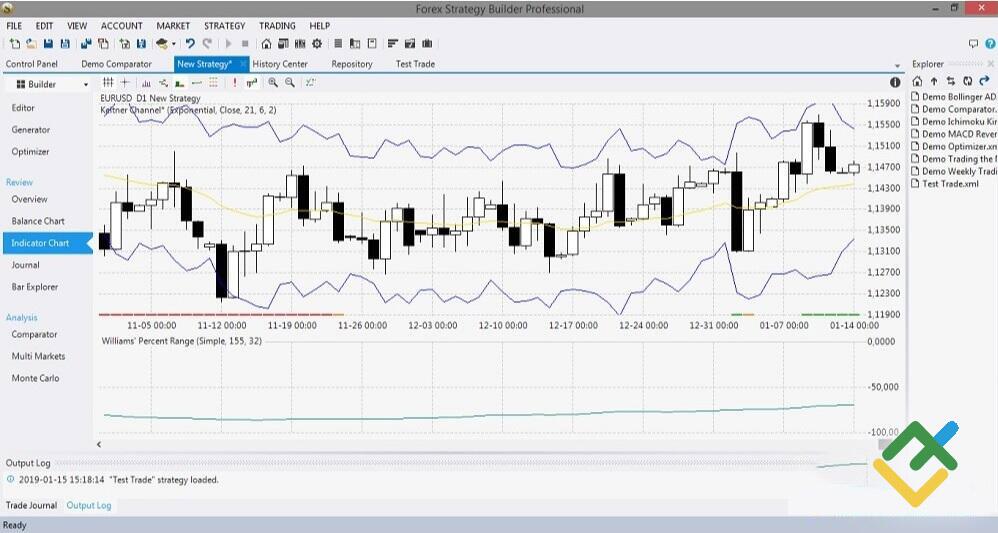Viewport: 998px width, 533px height.
Task: Open the Multi Markets analysis
Action: (38, 356)
